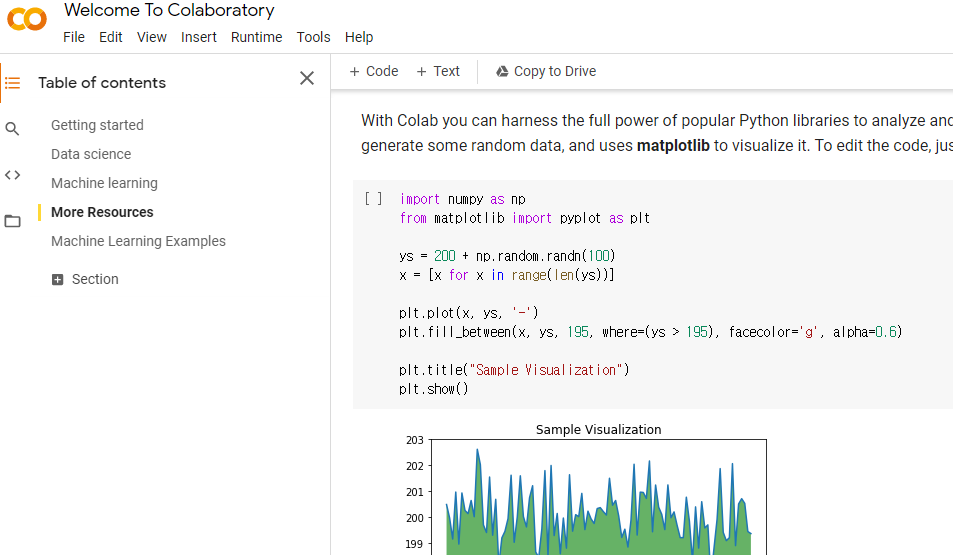Open the Files folder icon

tap(12, 221)
